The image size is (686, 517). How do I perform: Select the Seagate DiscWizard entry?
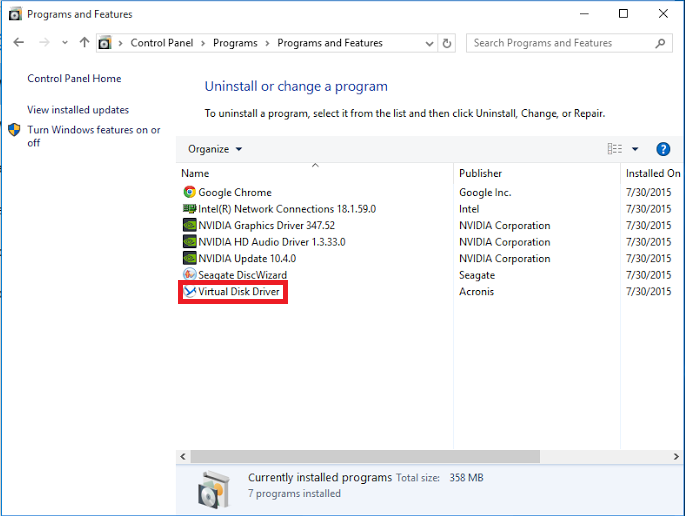[242, 275]
